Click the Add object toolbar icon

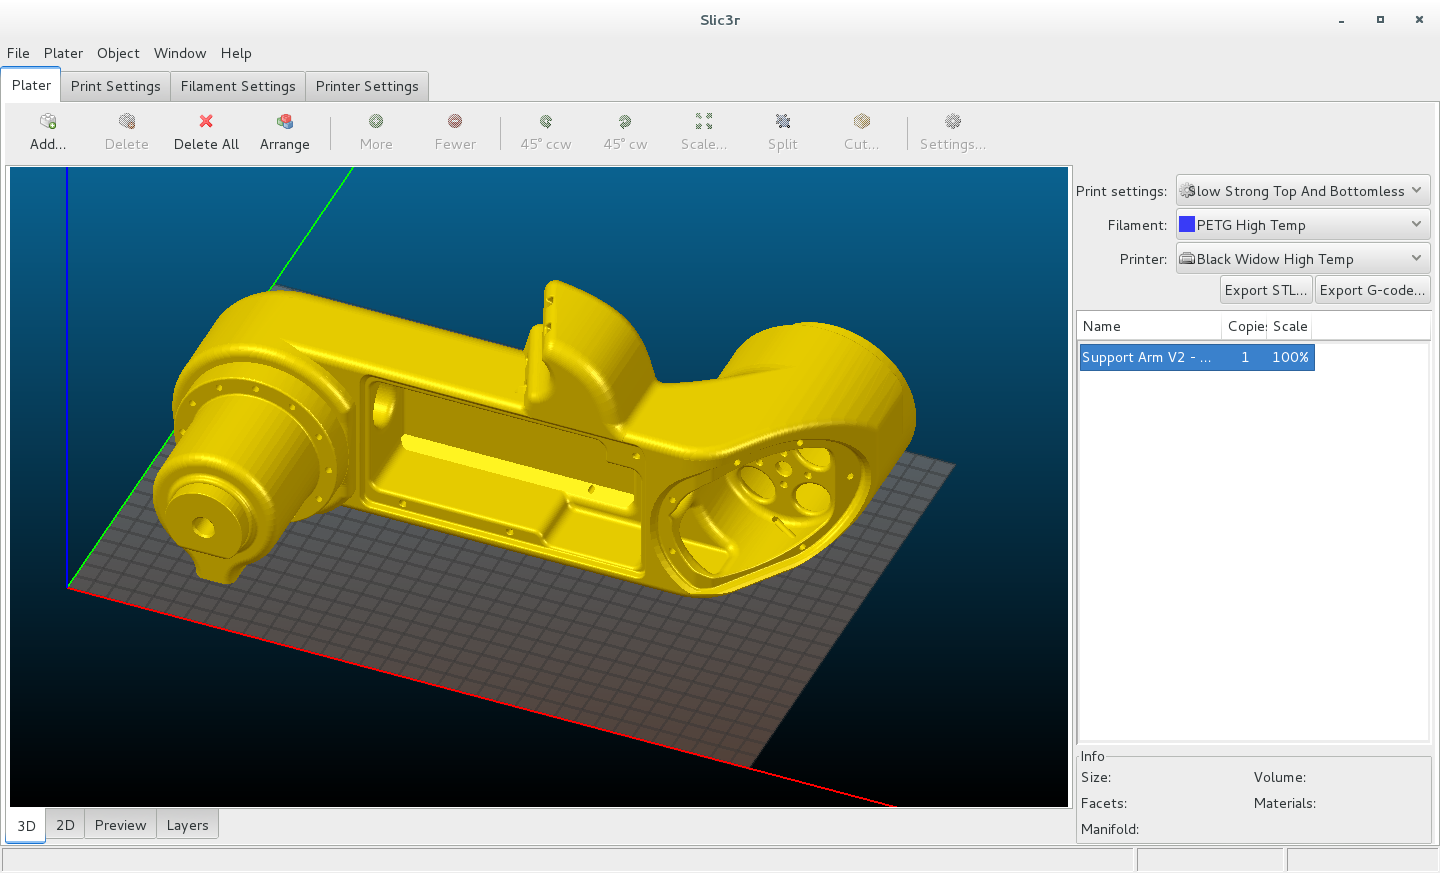pyautogui.click(x=48, y=122)
